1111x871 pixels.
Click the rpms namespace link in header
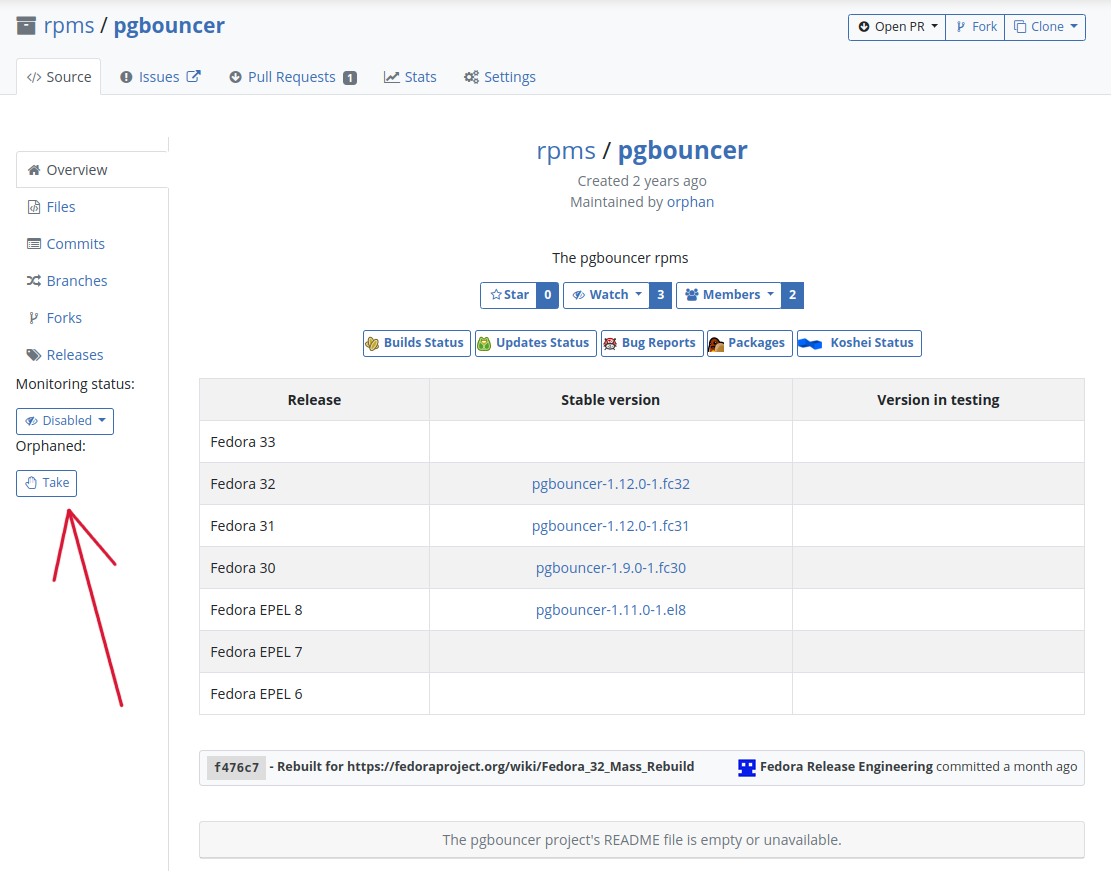pyautogui.click(x=69, y=26)
